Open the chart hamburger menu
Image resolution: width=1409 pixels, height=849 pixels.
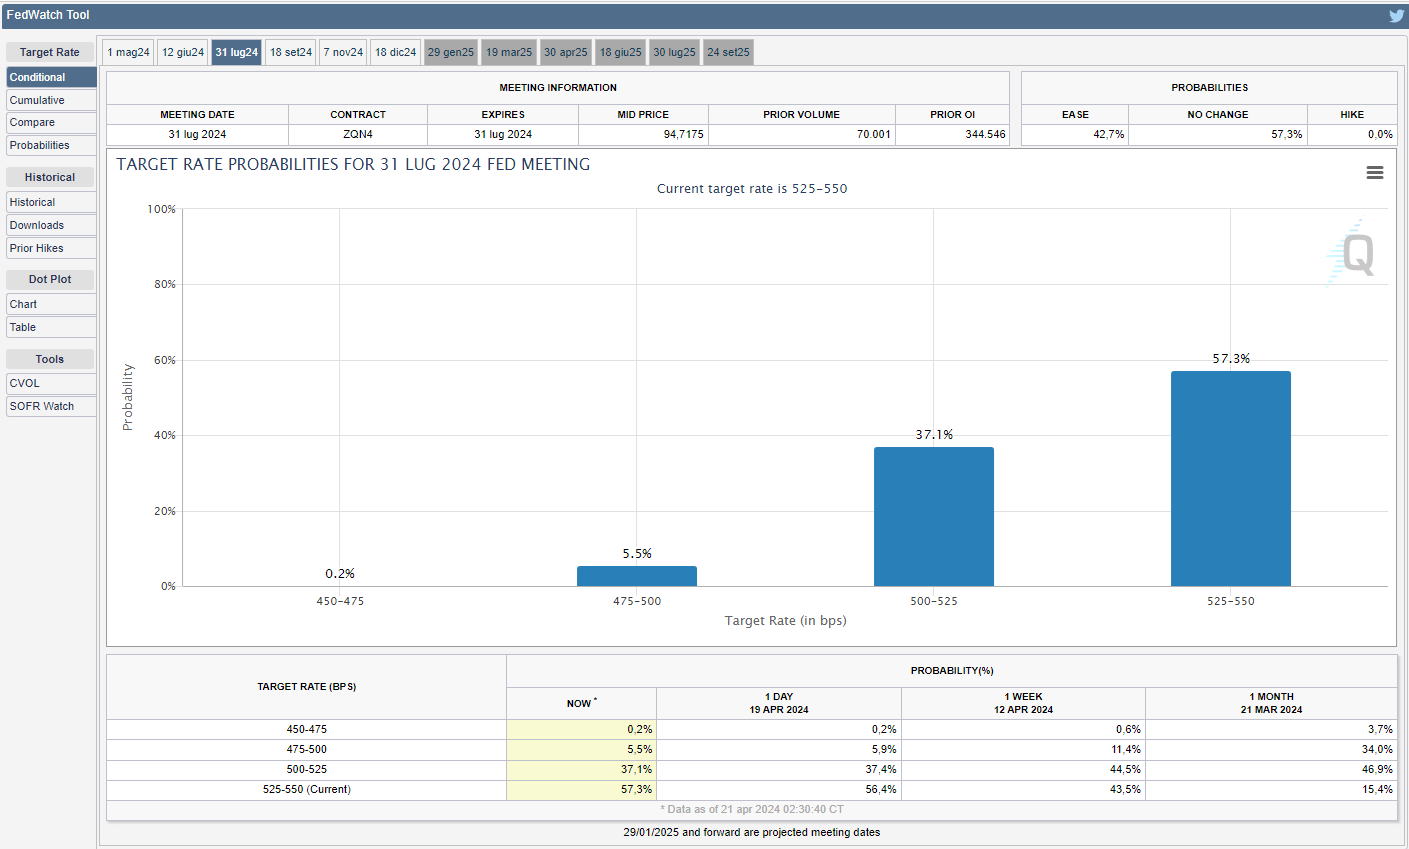click(x=1375, y=173)
